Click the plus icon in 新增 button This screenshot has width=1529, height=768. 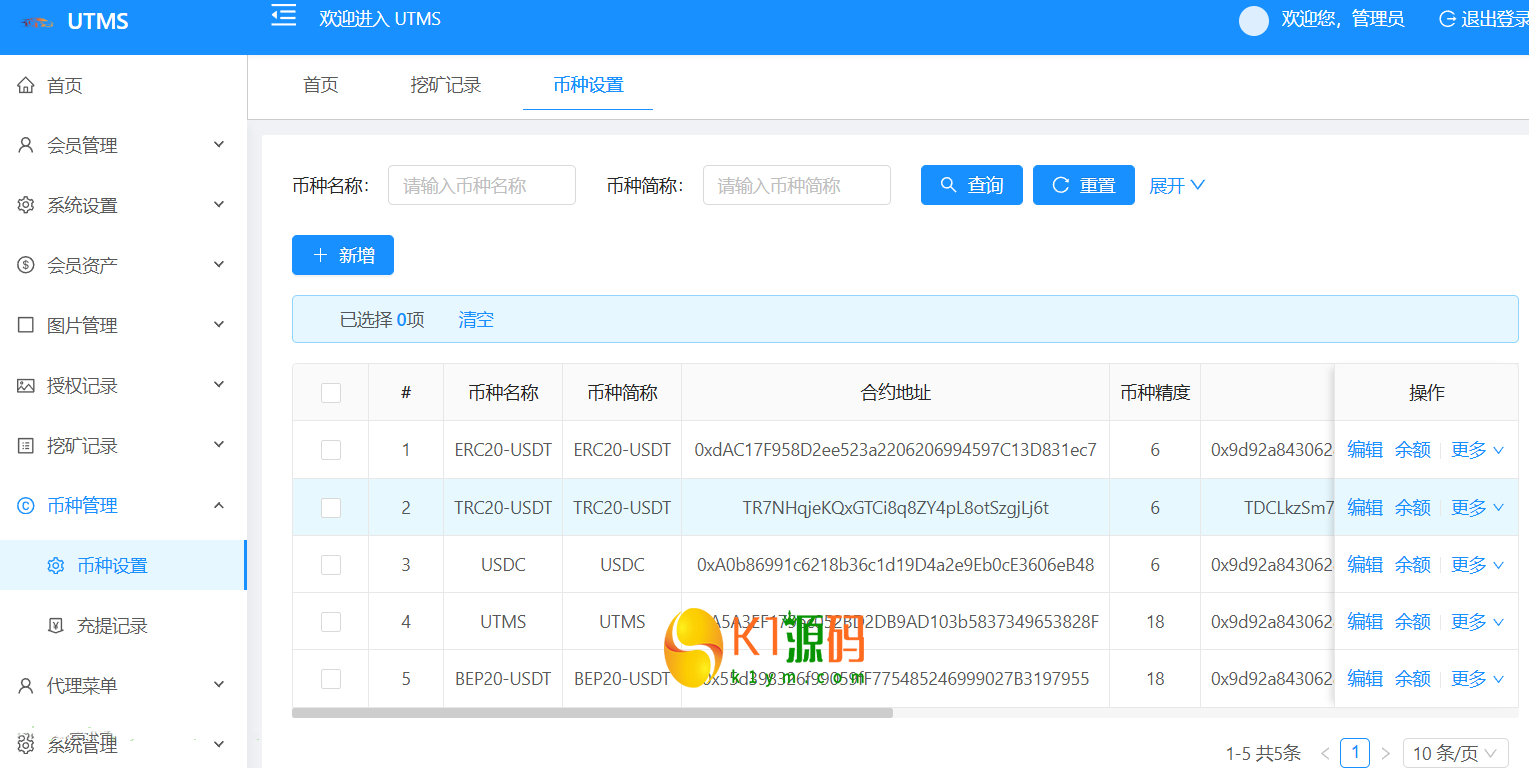click(320, 255)
